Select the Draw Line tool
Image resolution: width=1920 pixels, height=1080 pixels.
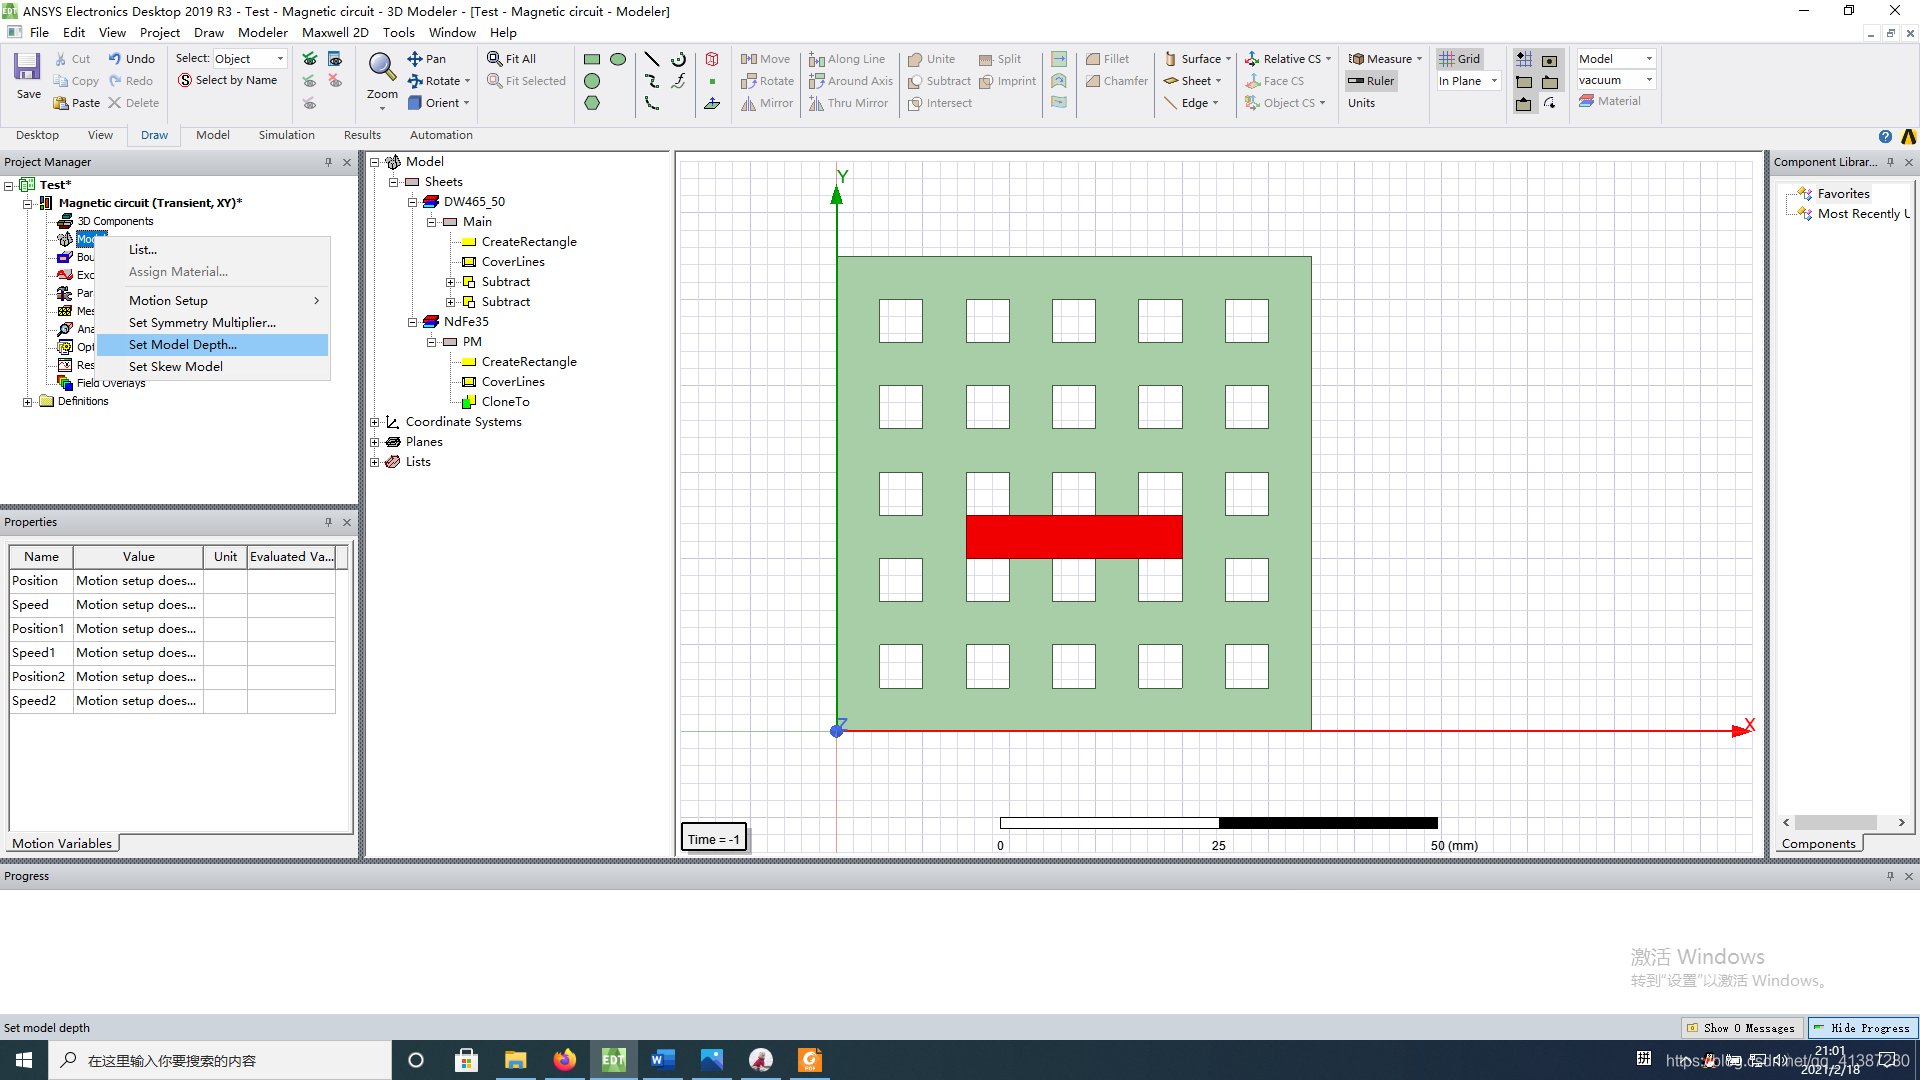tap(652, 59)
